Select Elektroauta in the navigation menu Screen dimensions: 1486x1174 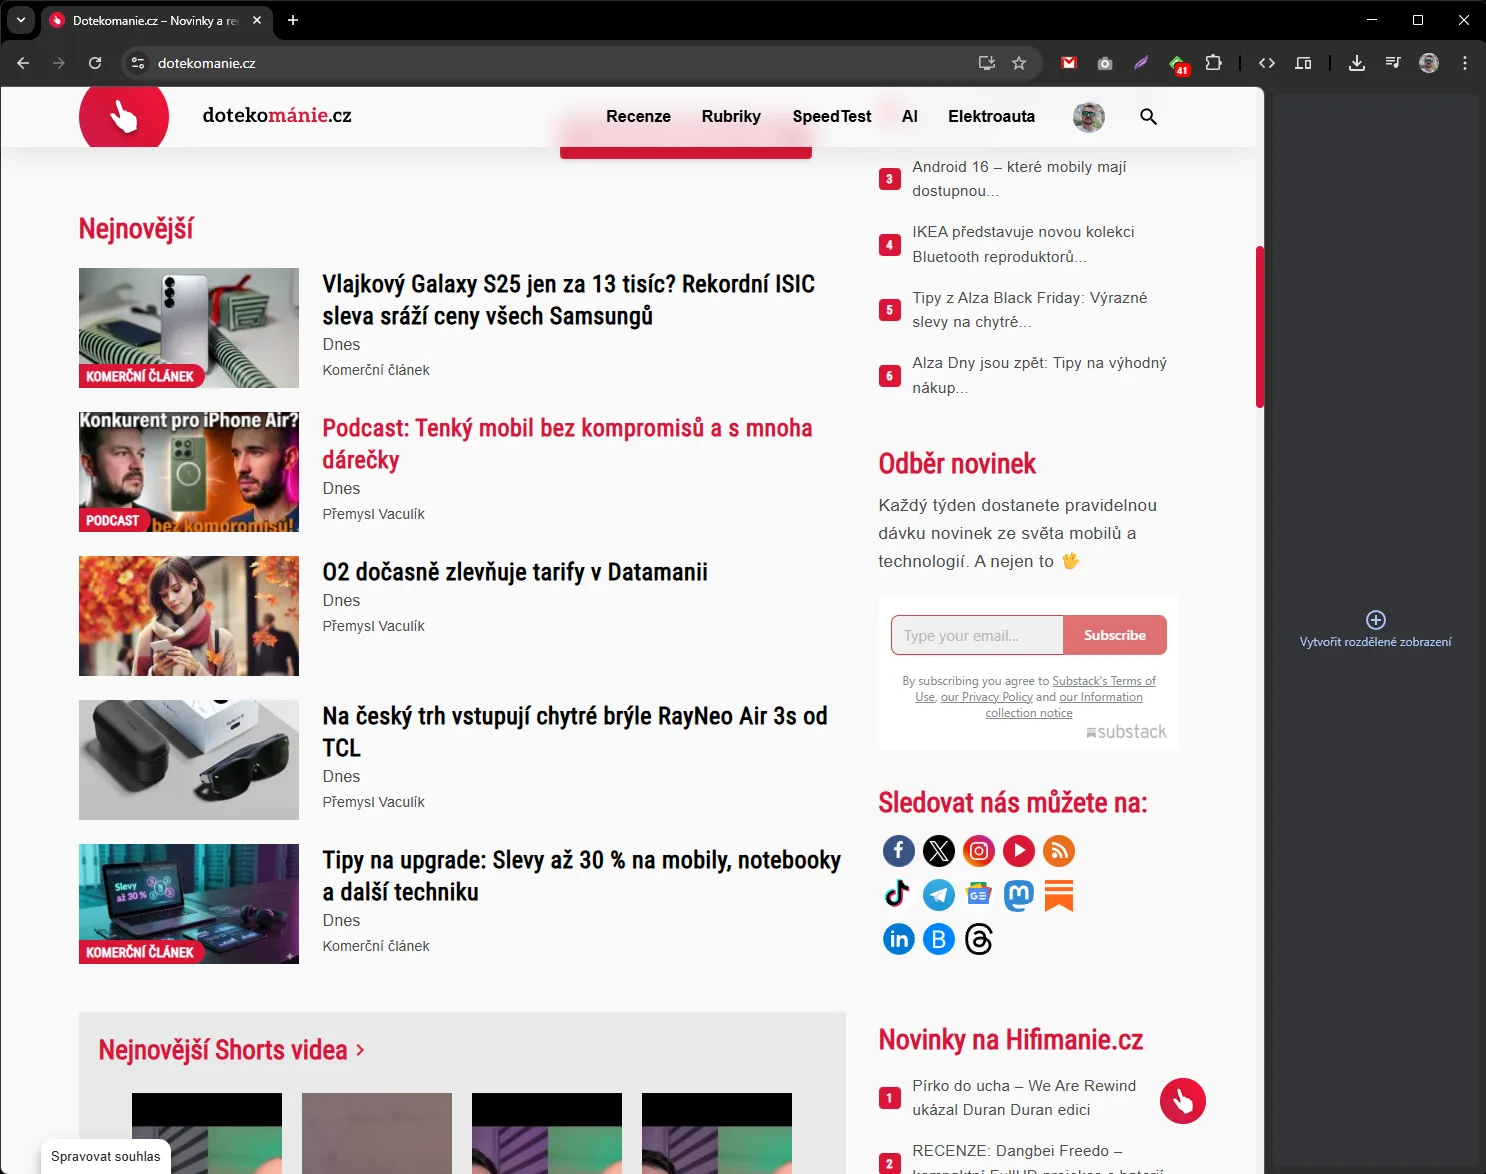pos(991,117)
